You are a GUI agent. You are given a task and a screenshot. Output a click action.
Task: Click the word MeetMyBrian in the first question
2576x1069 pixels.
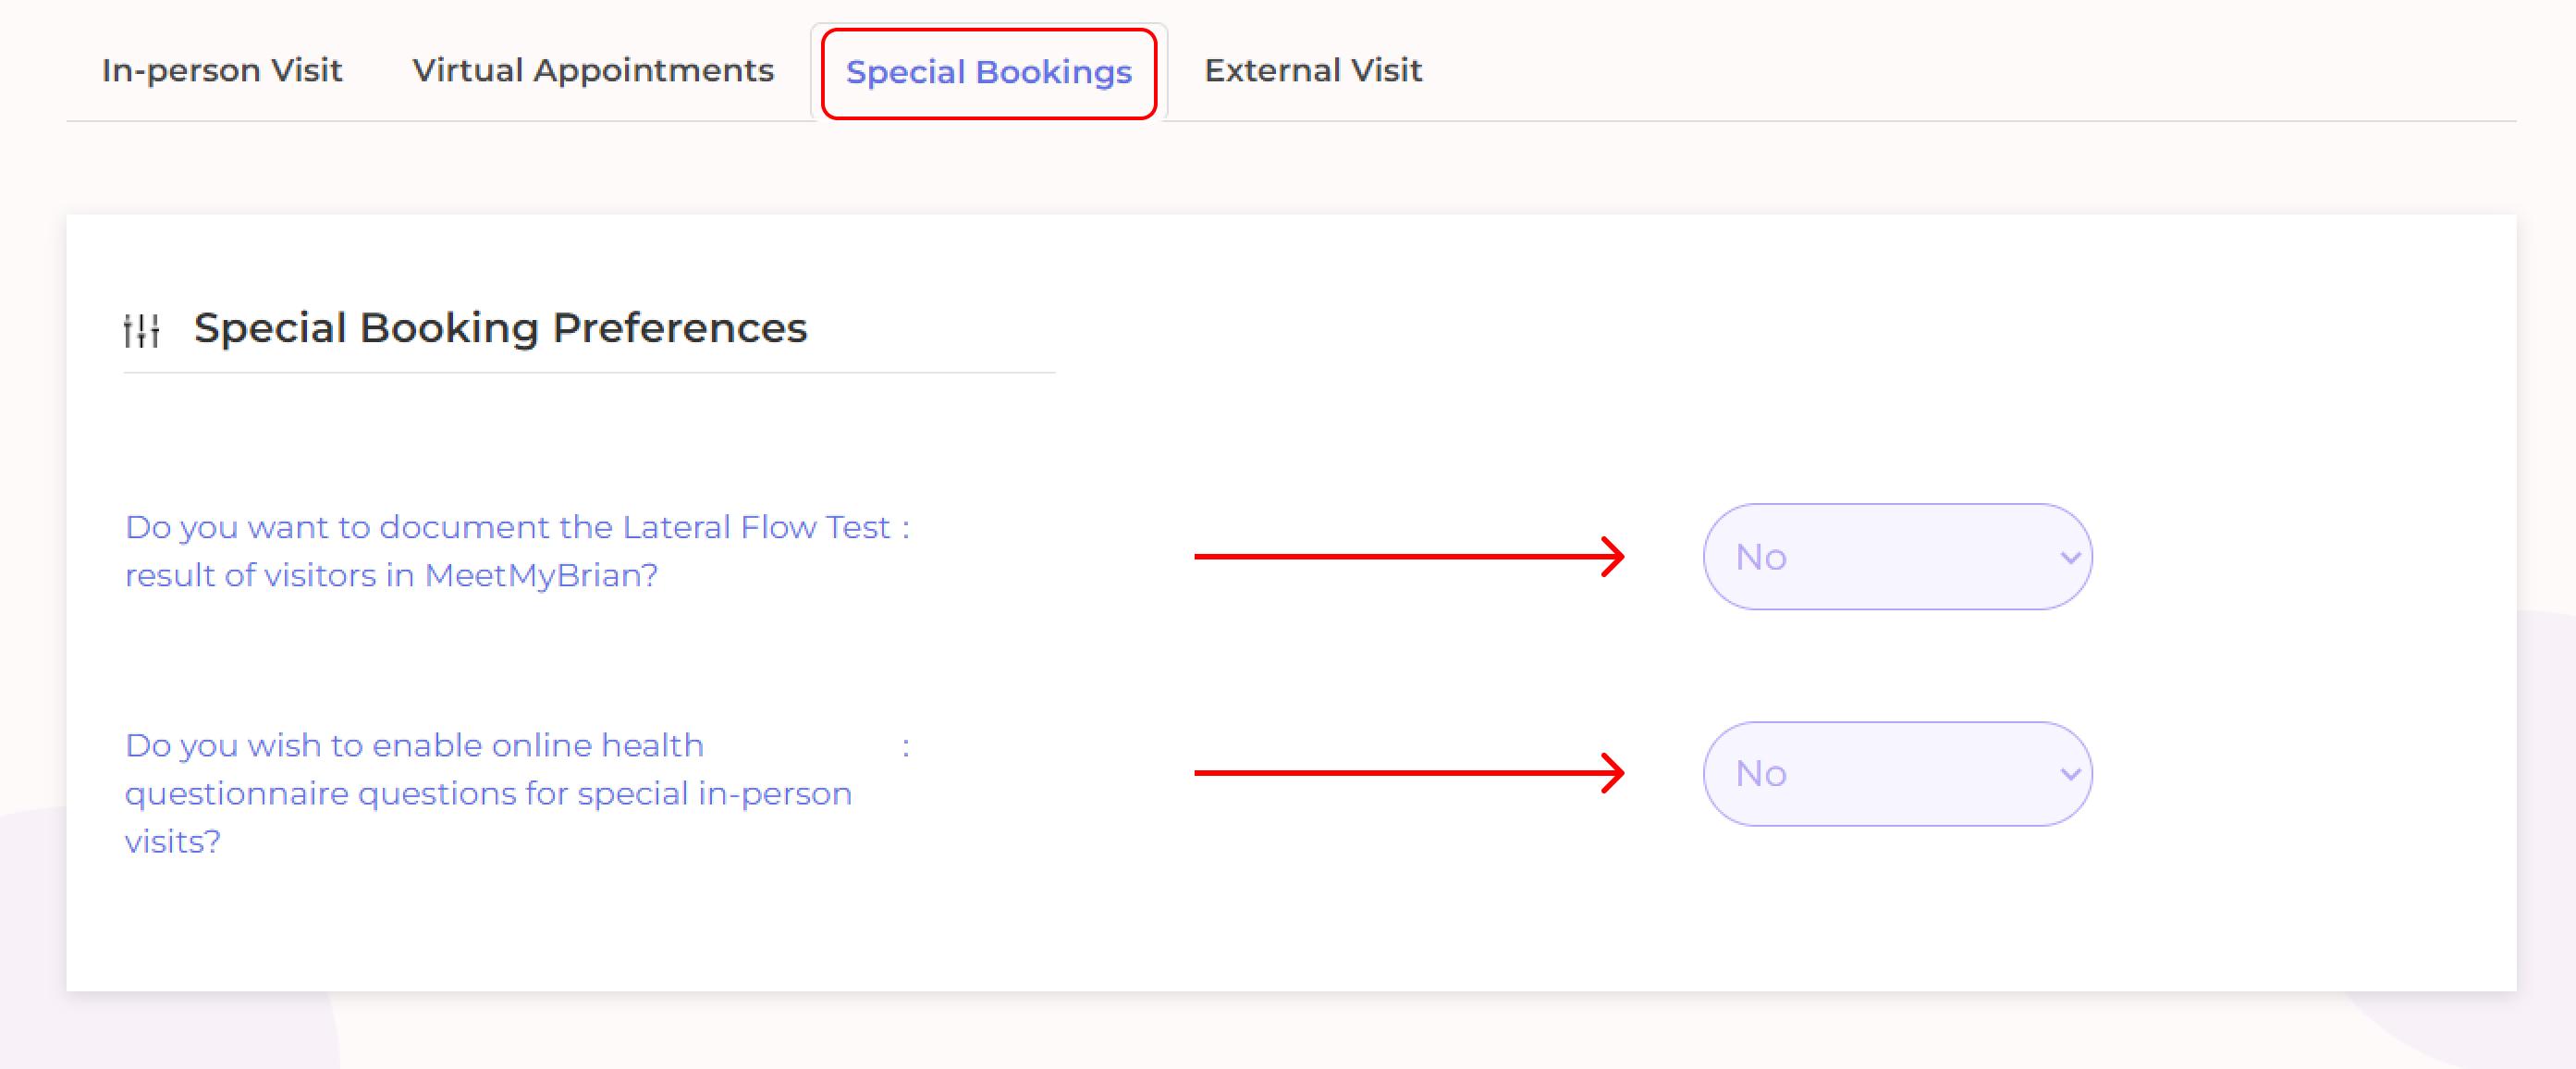[541, 576]
